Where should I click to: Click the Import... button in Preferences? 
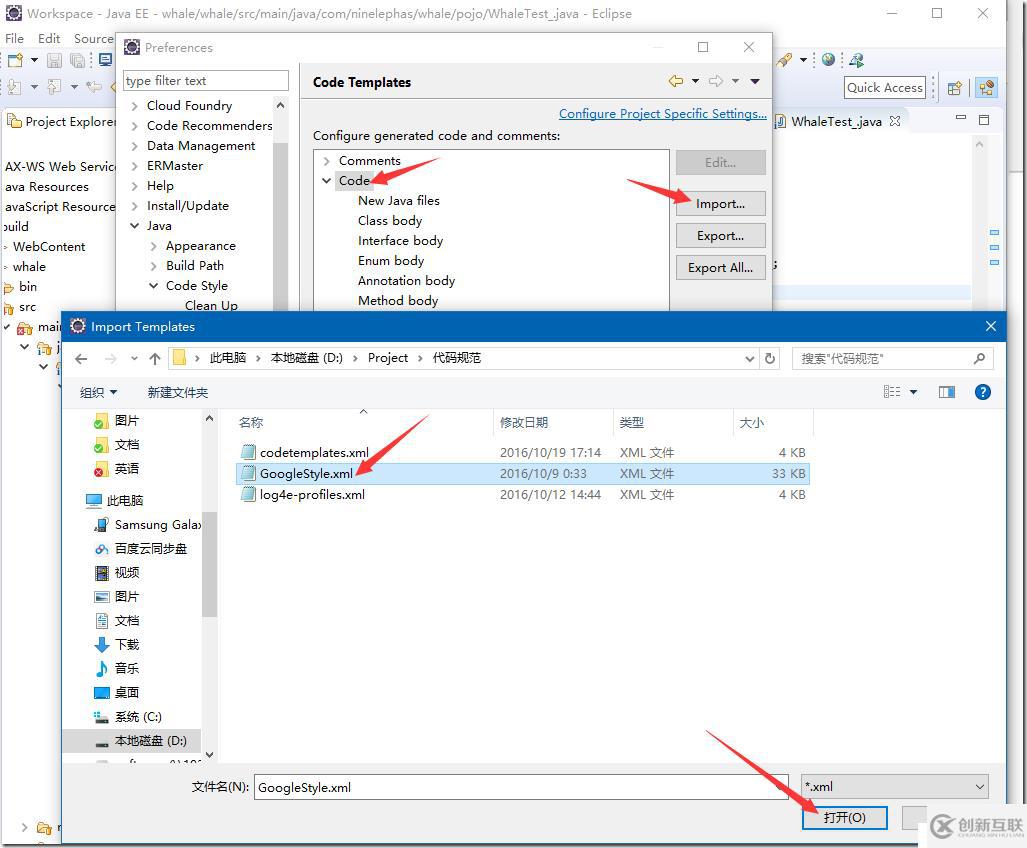tap(720, 204)
